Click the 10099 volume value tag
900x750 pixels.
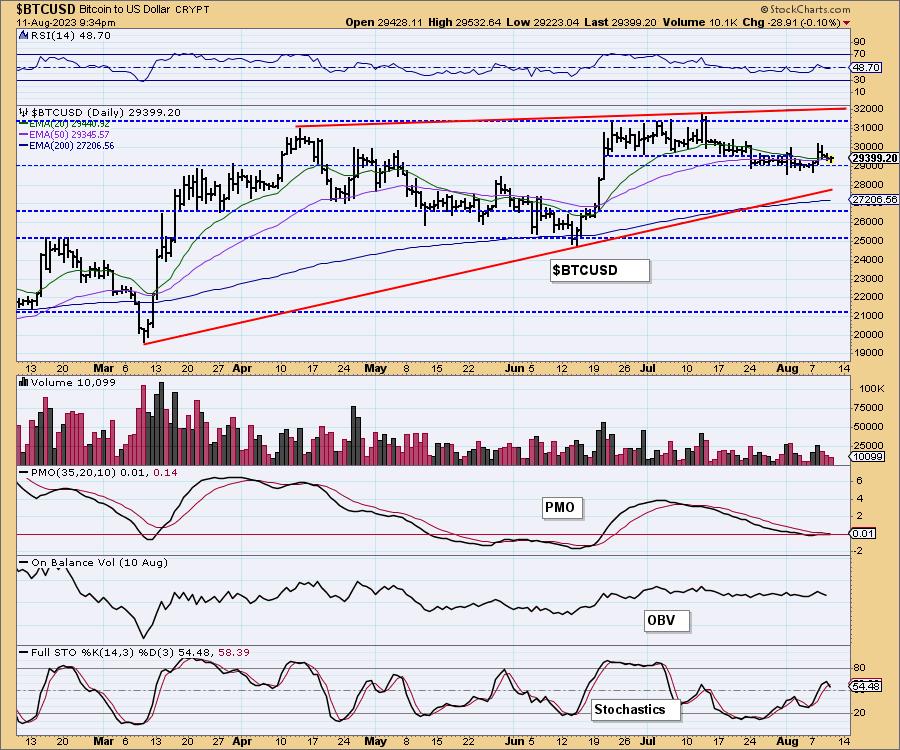[x=868, y=457]
